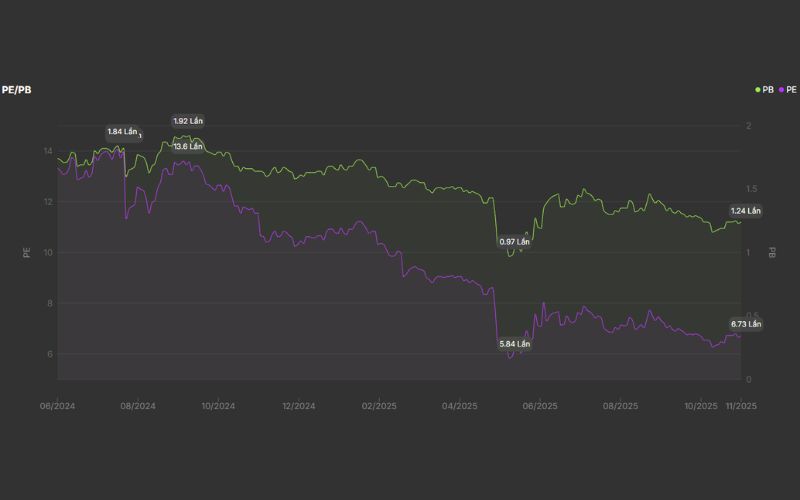Click the 12/2024 date on the x-axis
Viewport: 800px width, 500px height.
coord(298,406)
